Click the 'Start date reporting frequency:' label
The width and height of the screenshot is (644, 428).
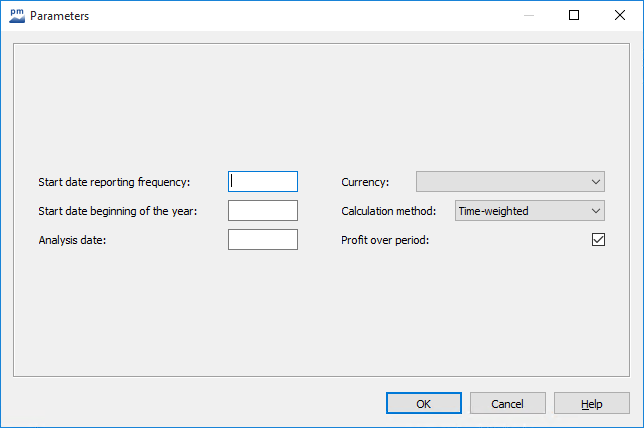(x=114, y=182)
